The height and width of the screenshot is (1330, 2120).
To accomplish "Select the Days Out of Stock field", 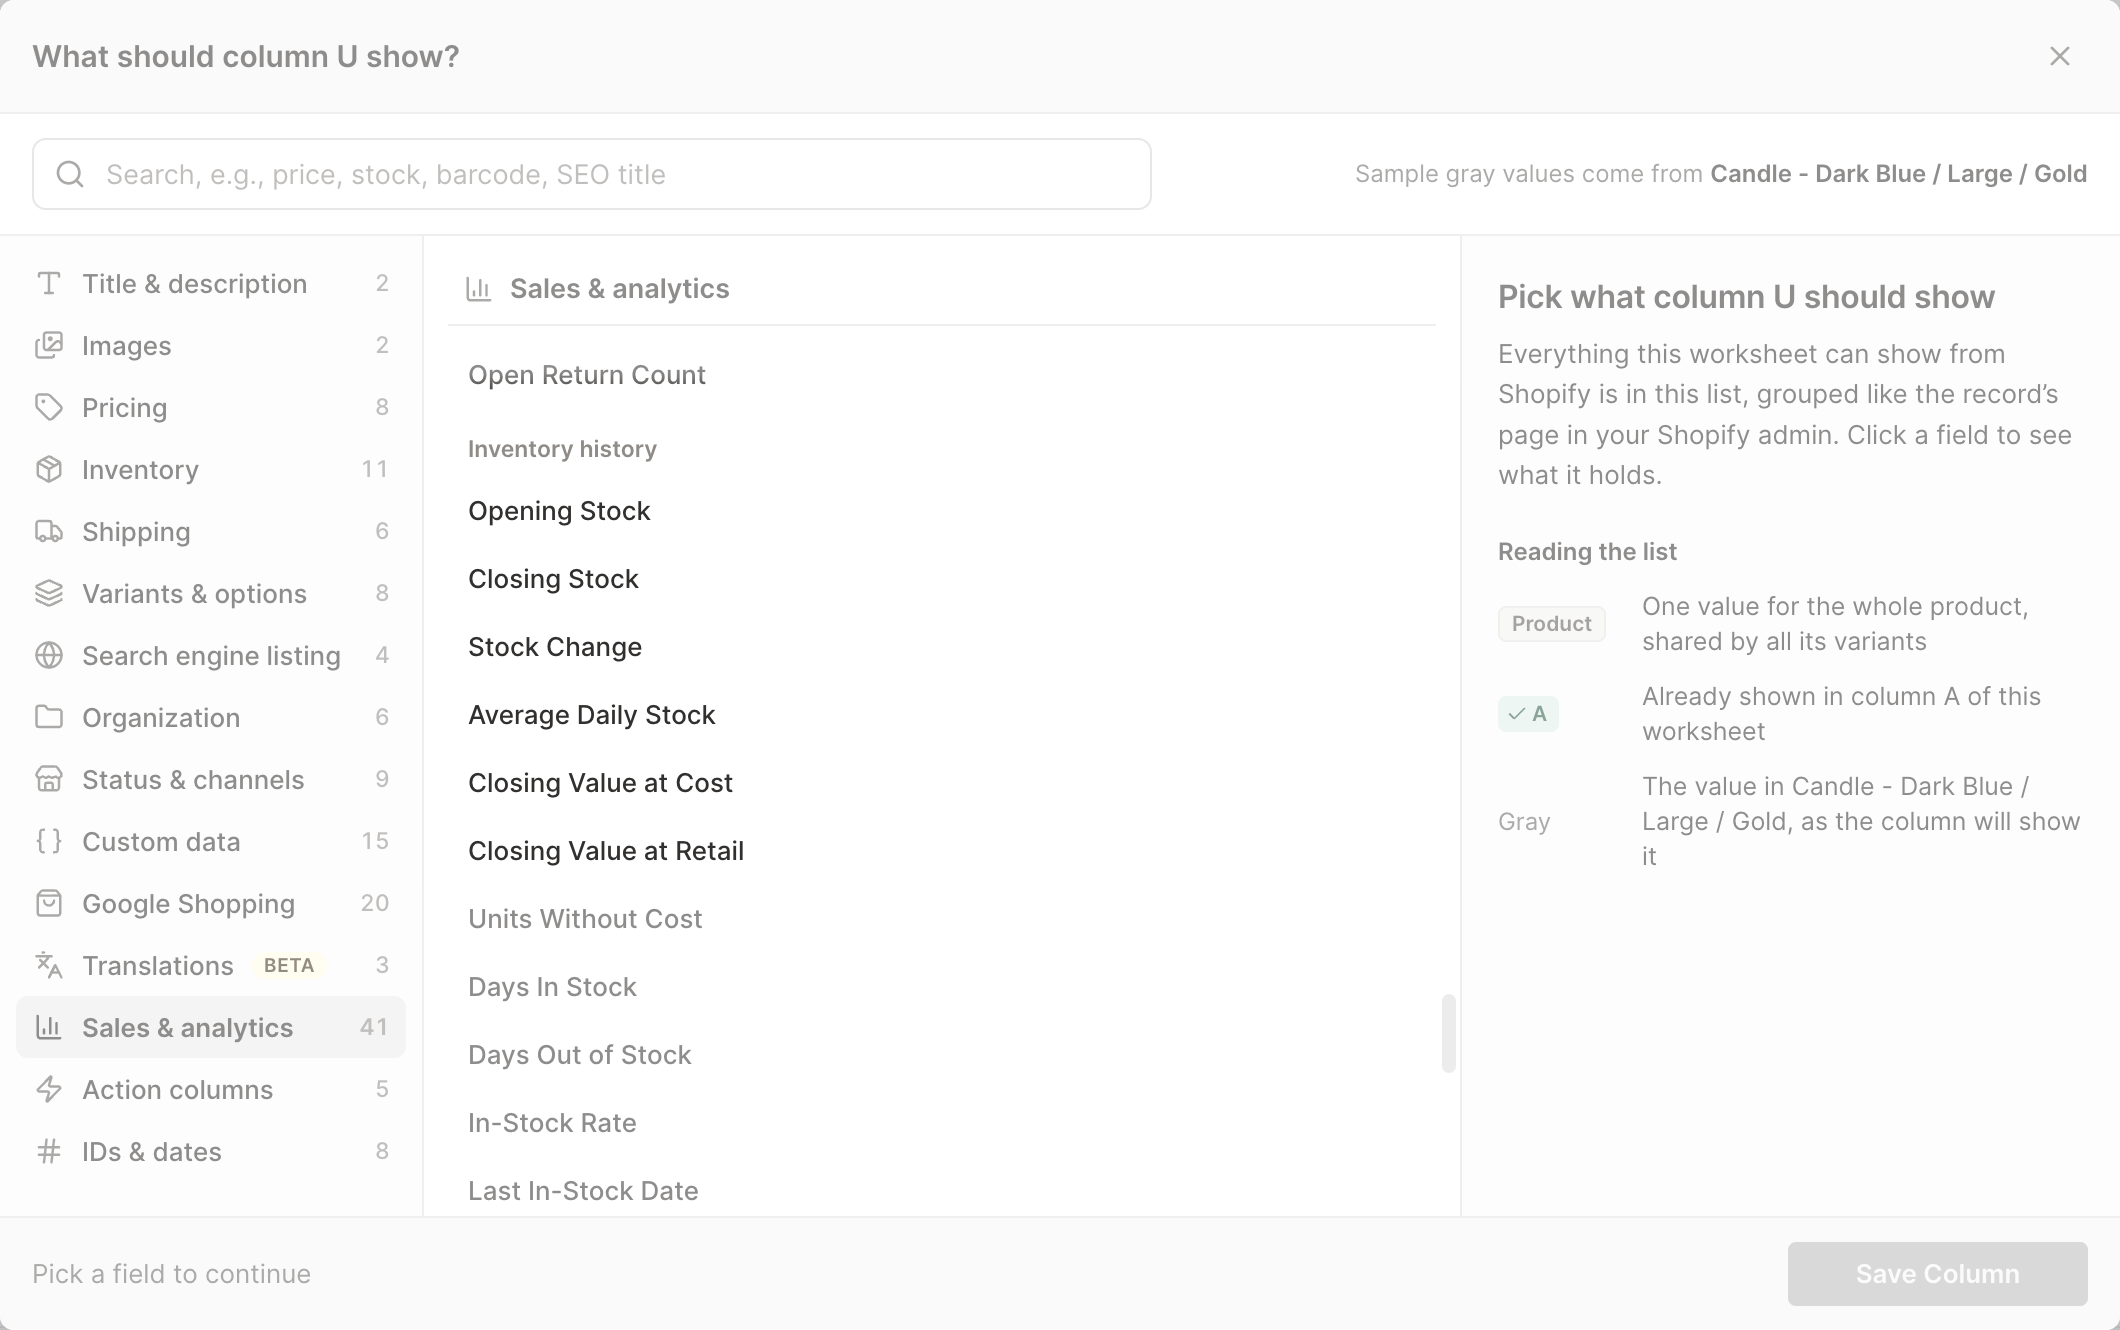I will click(x=941, y=1055).
